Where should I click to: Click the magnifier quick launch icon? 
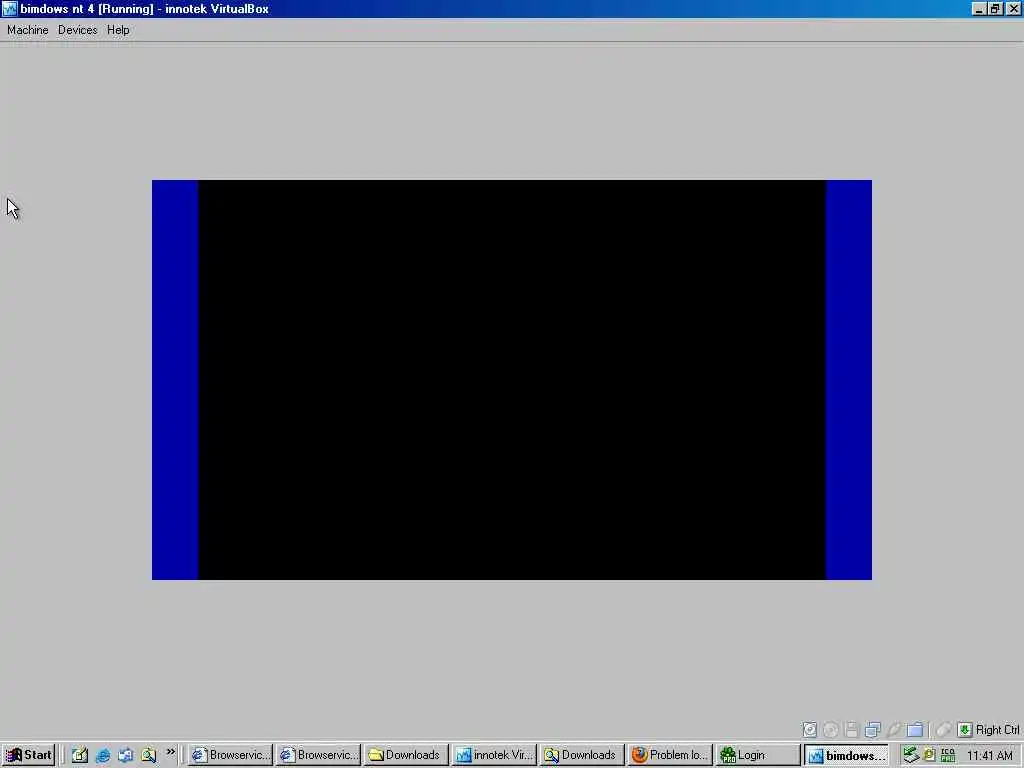[149, 756]
